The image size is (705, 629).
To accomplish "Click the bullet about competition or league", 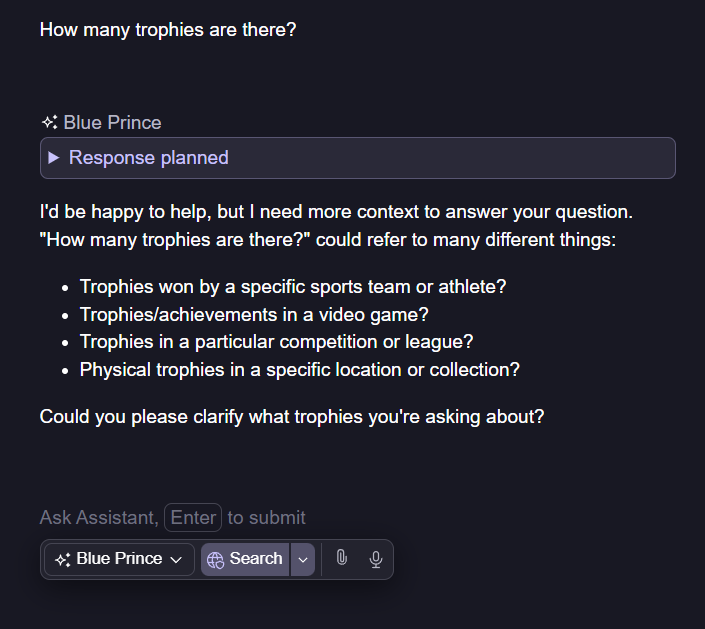I will pos(276,342).
